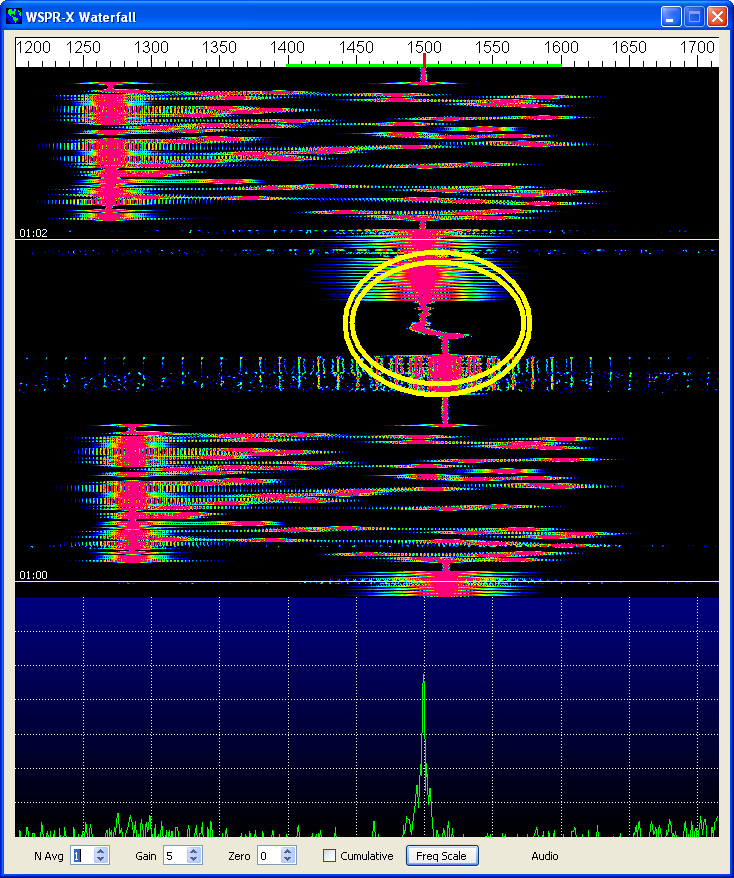Click the N Avg label

pos(49,856)
